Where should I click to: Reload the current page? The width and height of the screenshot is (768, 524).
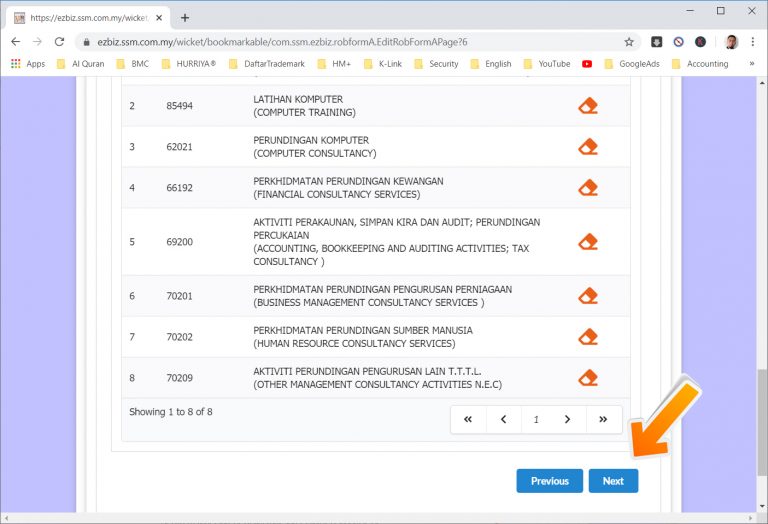(x=59, y=42)
